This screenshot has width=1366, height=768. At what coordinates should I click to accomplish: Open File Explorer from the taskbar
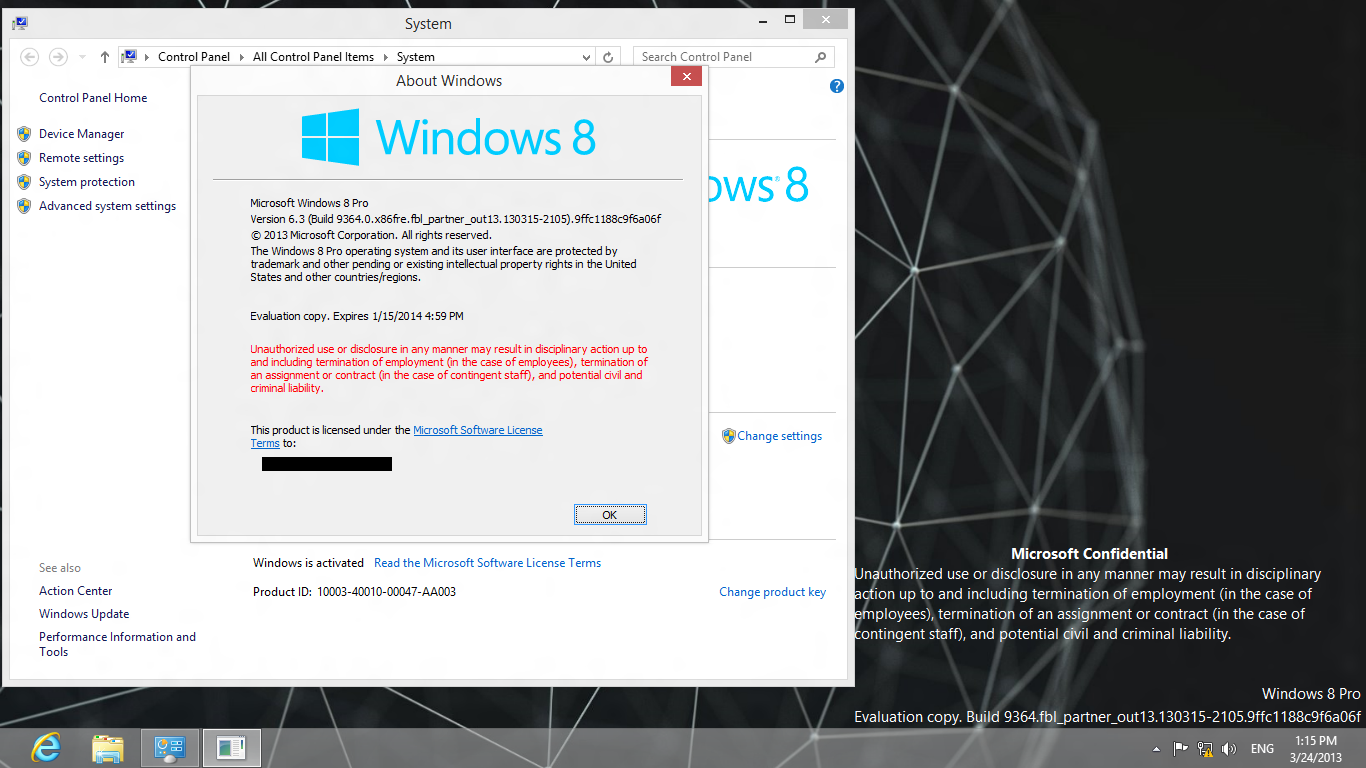click(108, 748)
